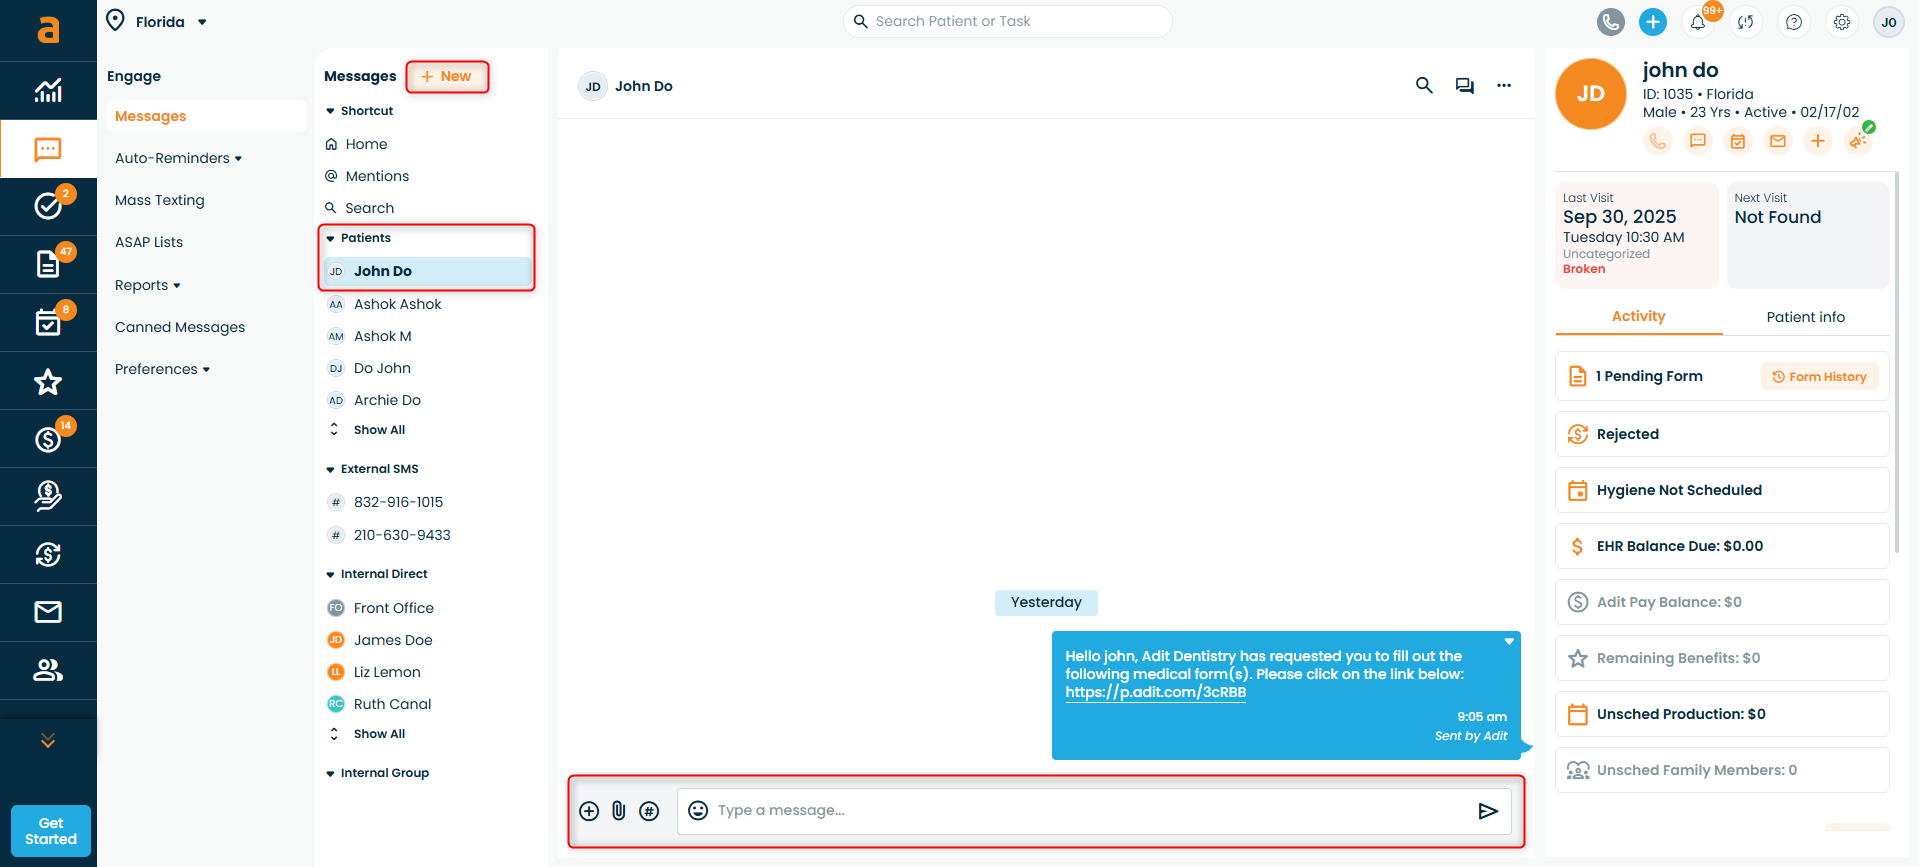Collapse the Patients section
The height and width of the screenshot is (867, 1919).
tap(331, 238)
